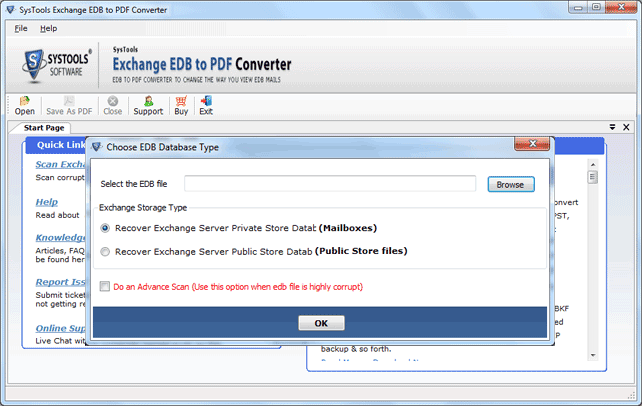Click the Close toolbar icon
The height and width of the screenshot is (406, 642).
(113, 106)
